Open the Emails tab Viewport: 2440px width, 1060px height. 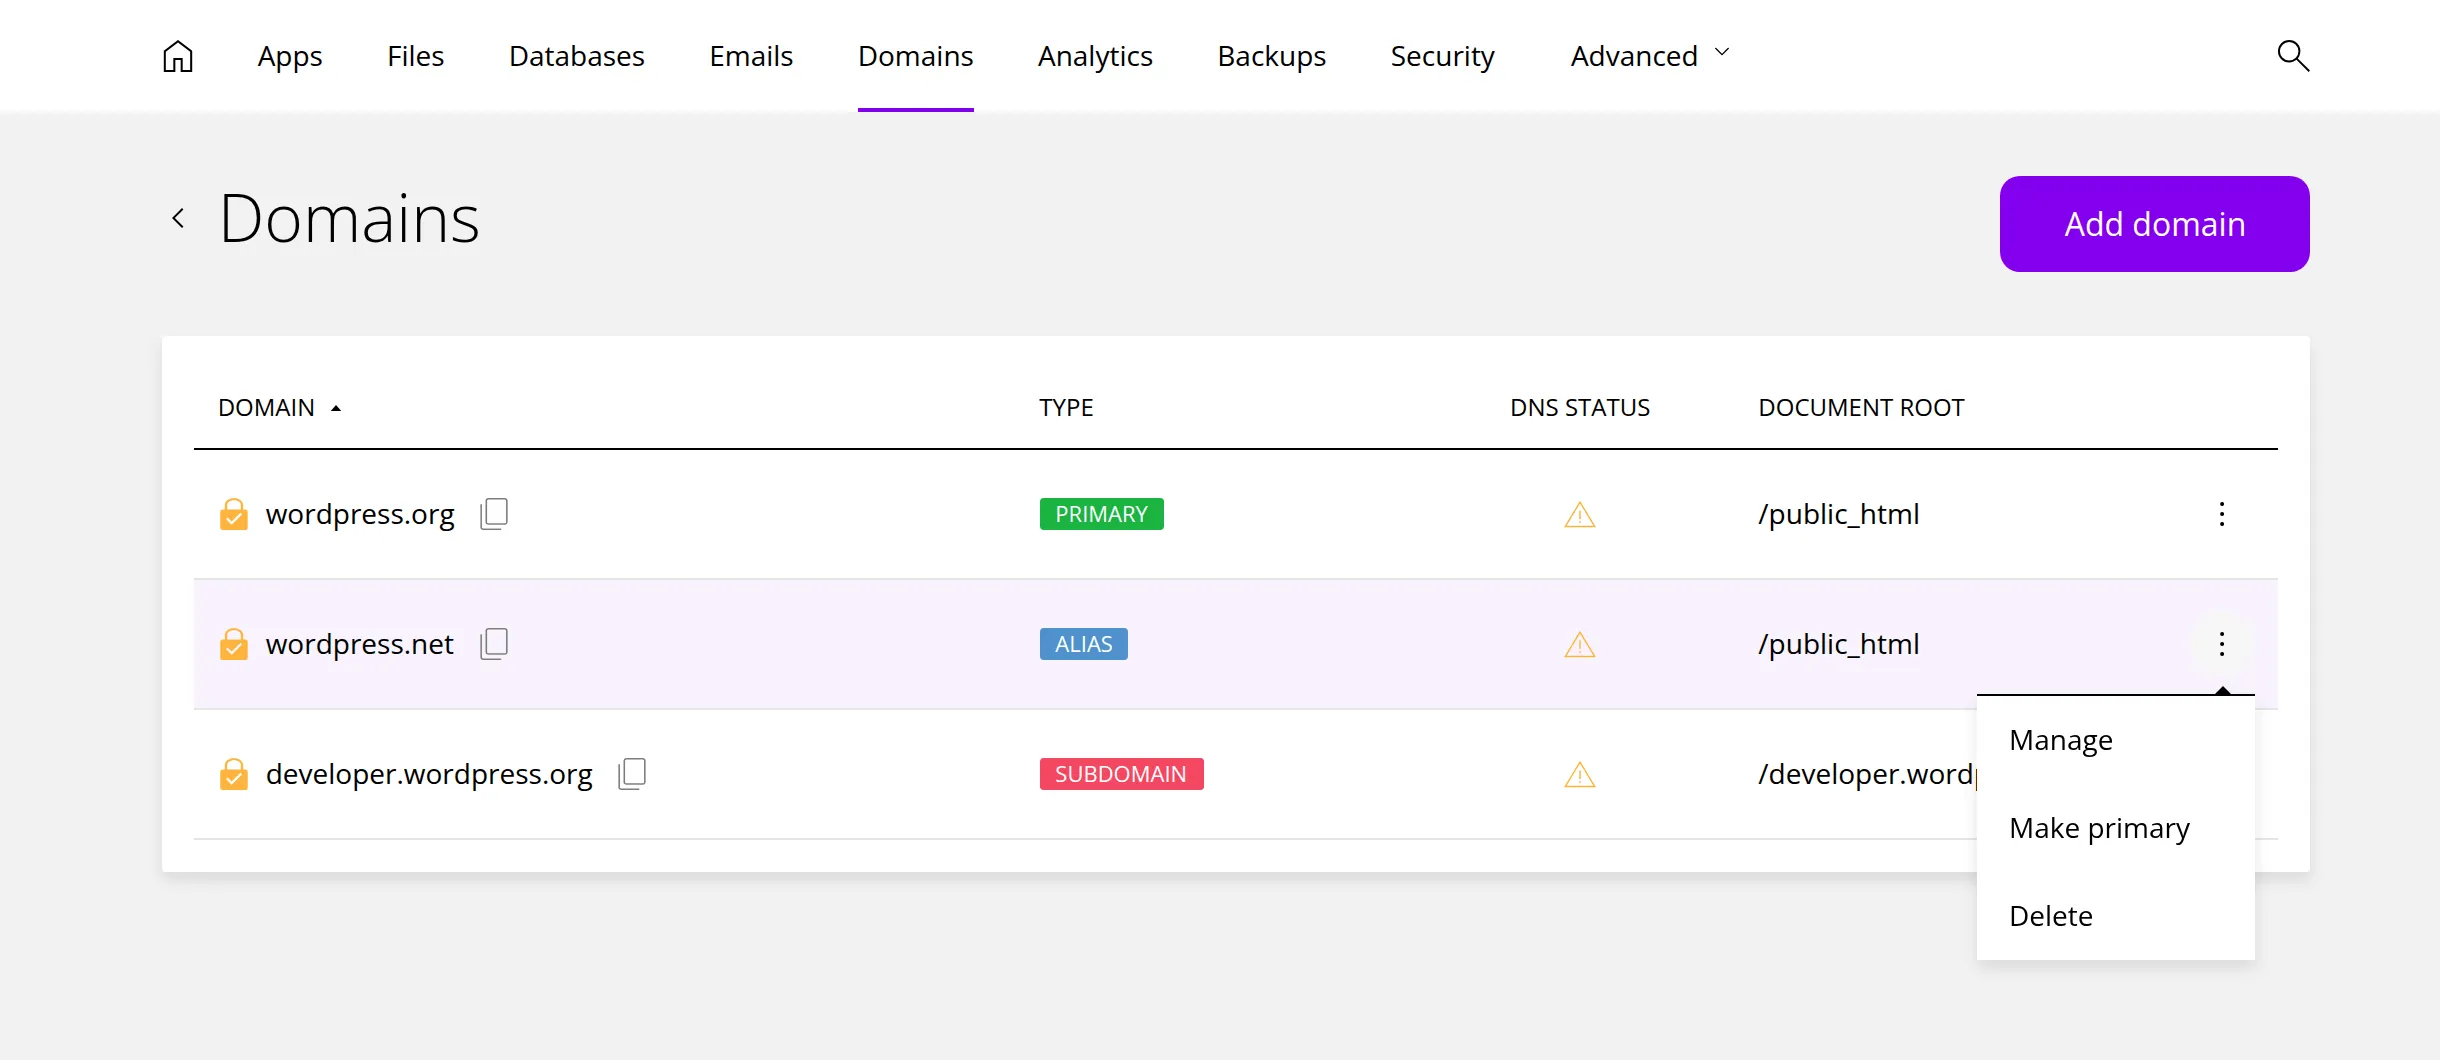[x=751, y=56]
